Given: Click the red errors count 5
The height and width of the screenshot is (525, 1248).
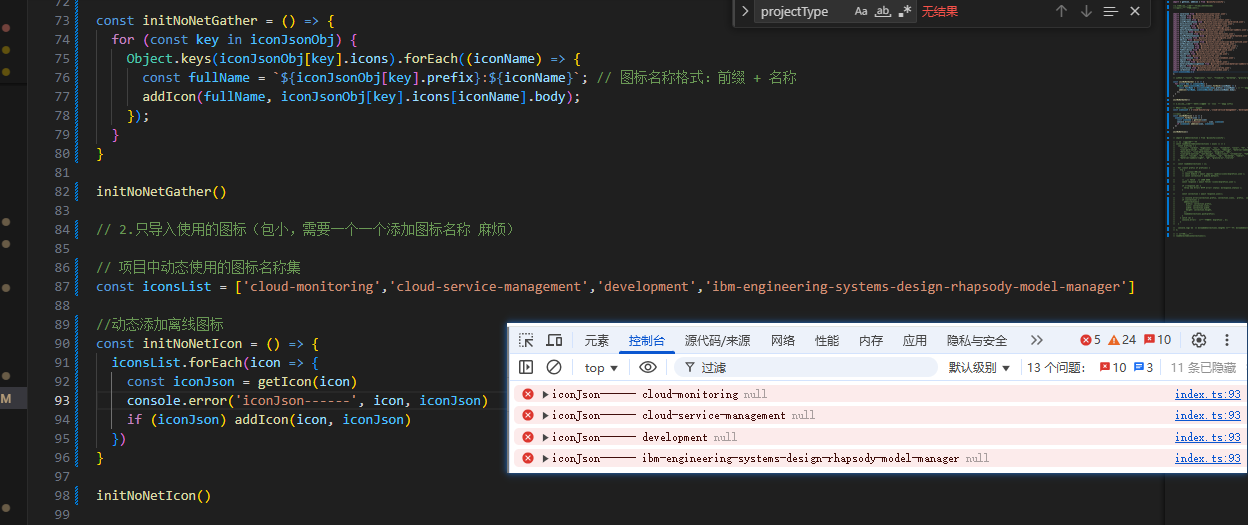Looking at the screenshot, I should tap(1090, 340).
